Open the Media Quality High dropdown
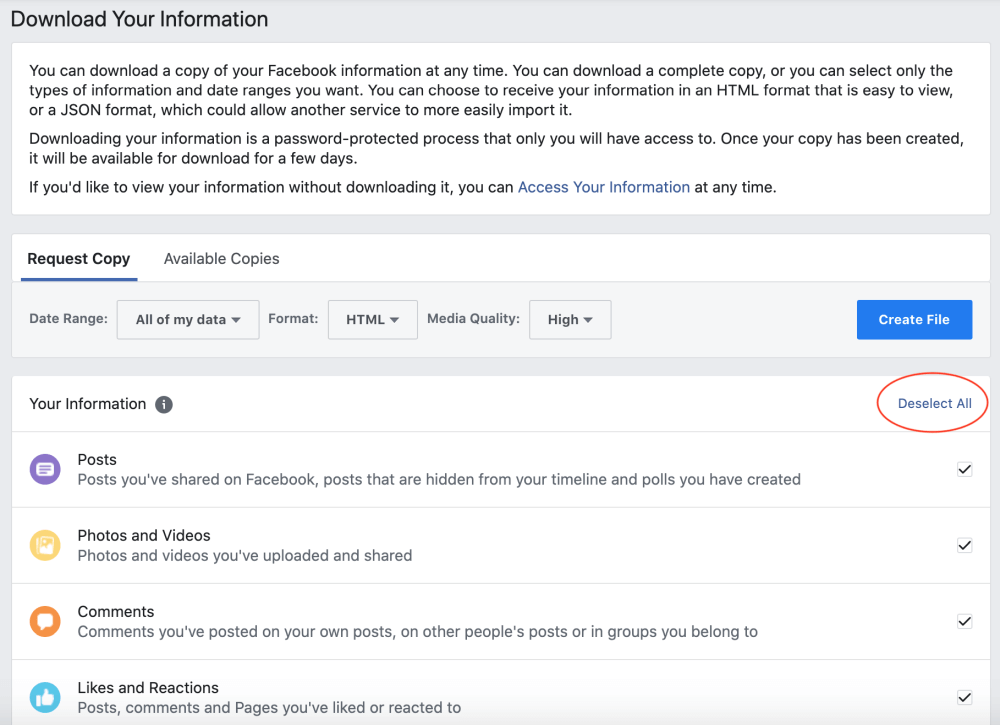The image size is (1000, 725). pos(570,319)
